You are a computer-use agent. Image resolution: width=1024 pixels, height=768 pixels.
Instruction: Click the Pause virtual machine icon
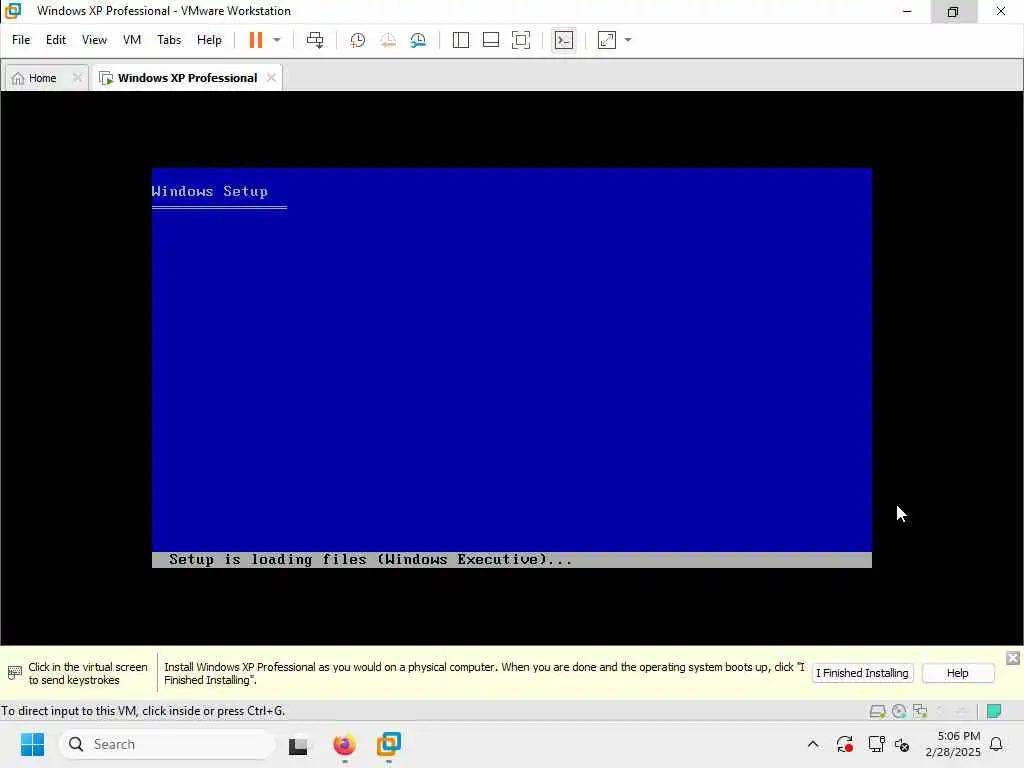click(255, 40)
